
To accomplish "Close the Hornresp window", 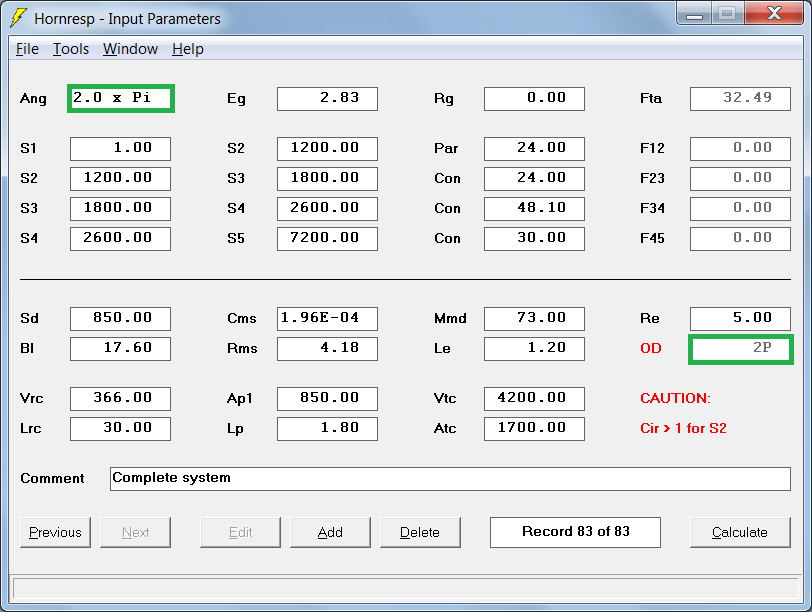I will pyautogui.click(x=774, y=13).
